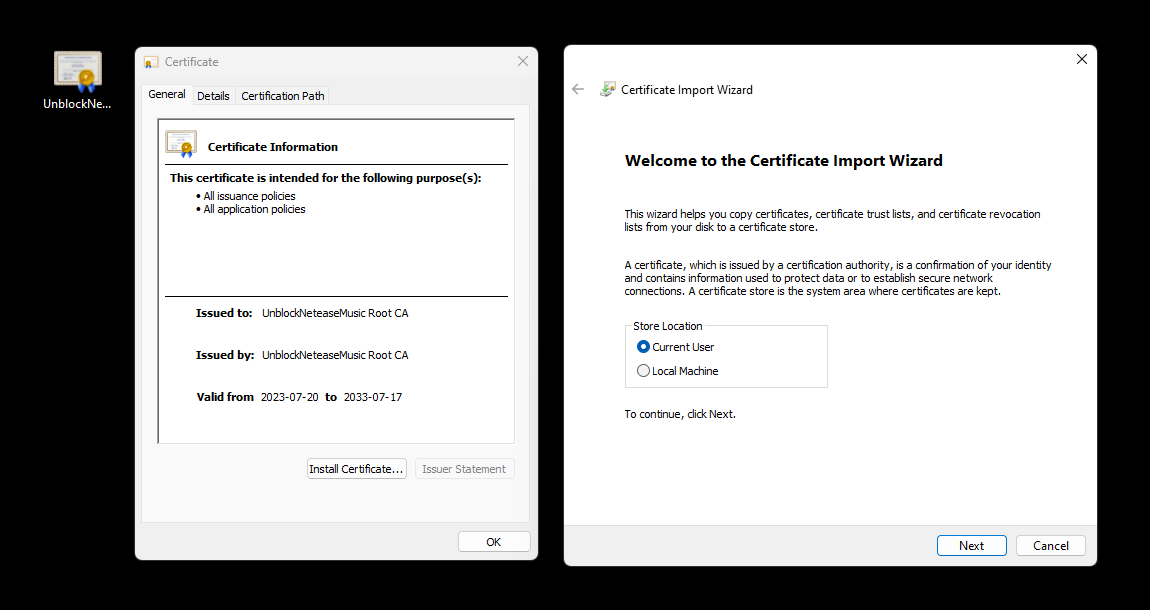This screenshot has height=610, width=1150.
Task: Select the Local Machine store location
Action: coord(678,371)
